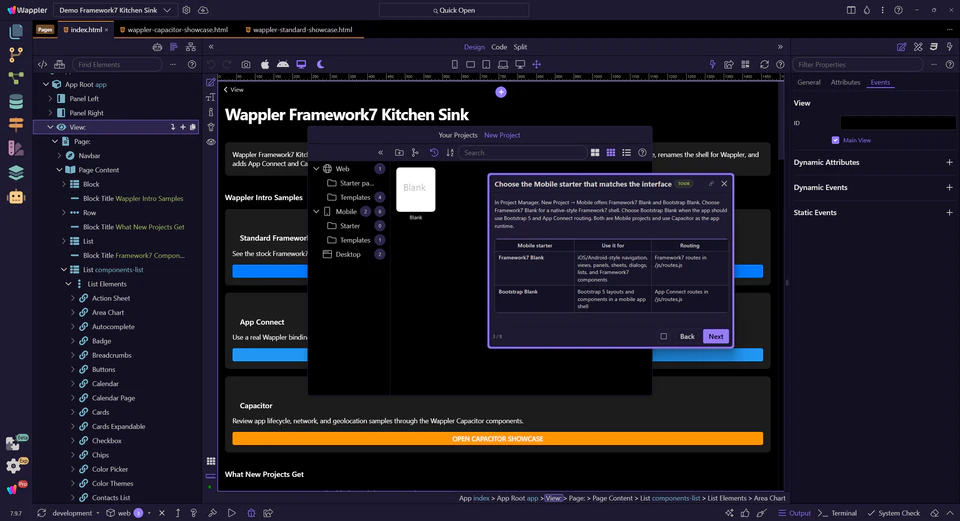Toggle visibility eye on canvas side toolbar
Image resolution: width=960 pixels, height=521 pixels.
pyautogui.click(x=211, y=141)
